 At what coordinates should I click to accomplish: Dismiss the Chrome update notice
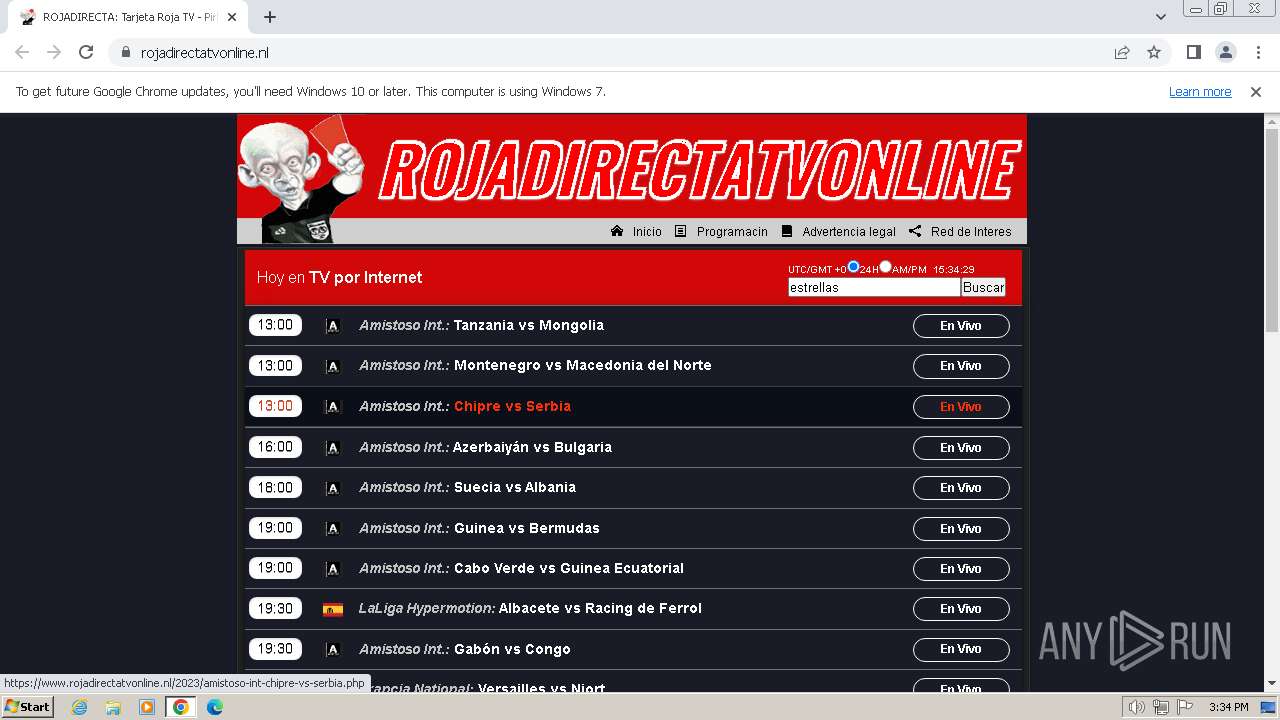tap(1256, 91)
